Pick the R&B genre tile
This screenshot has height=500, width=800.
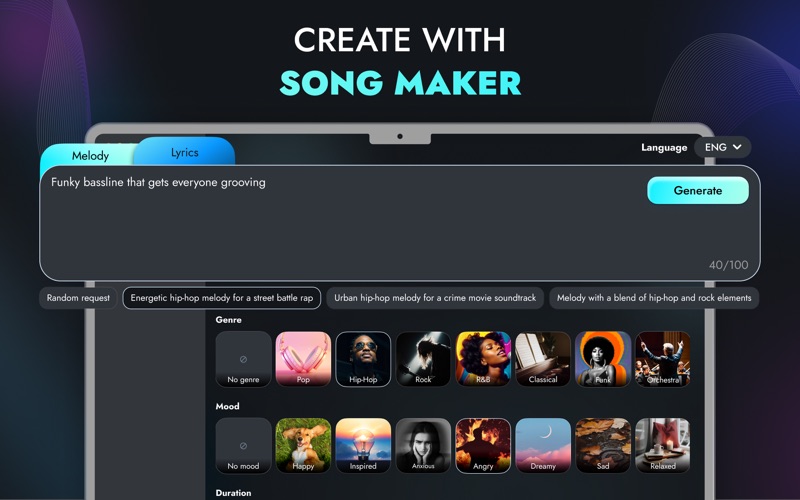[x=483, y=359]
